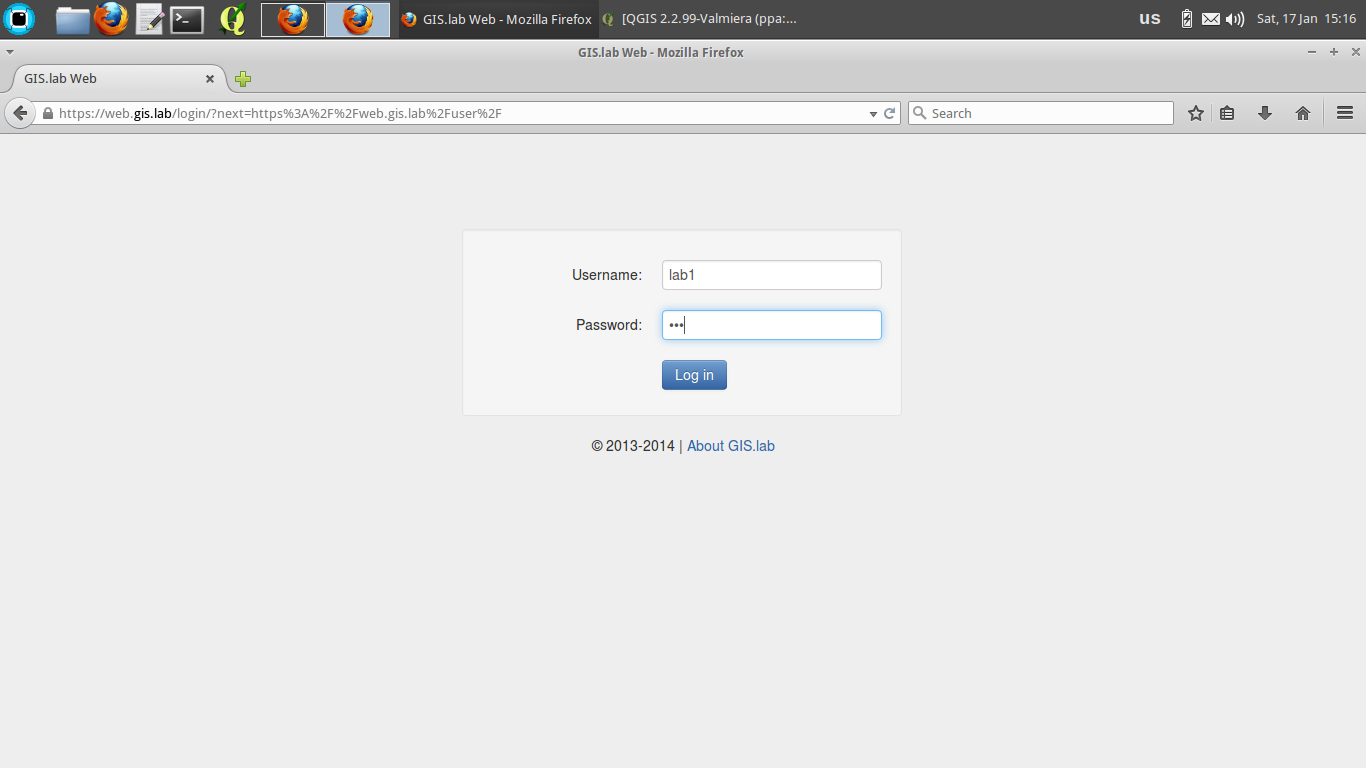Focus the URL address bar
This screenshot has width=1366, height=768.
pos(460,113)
